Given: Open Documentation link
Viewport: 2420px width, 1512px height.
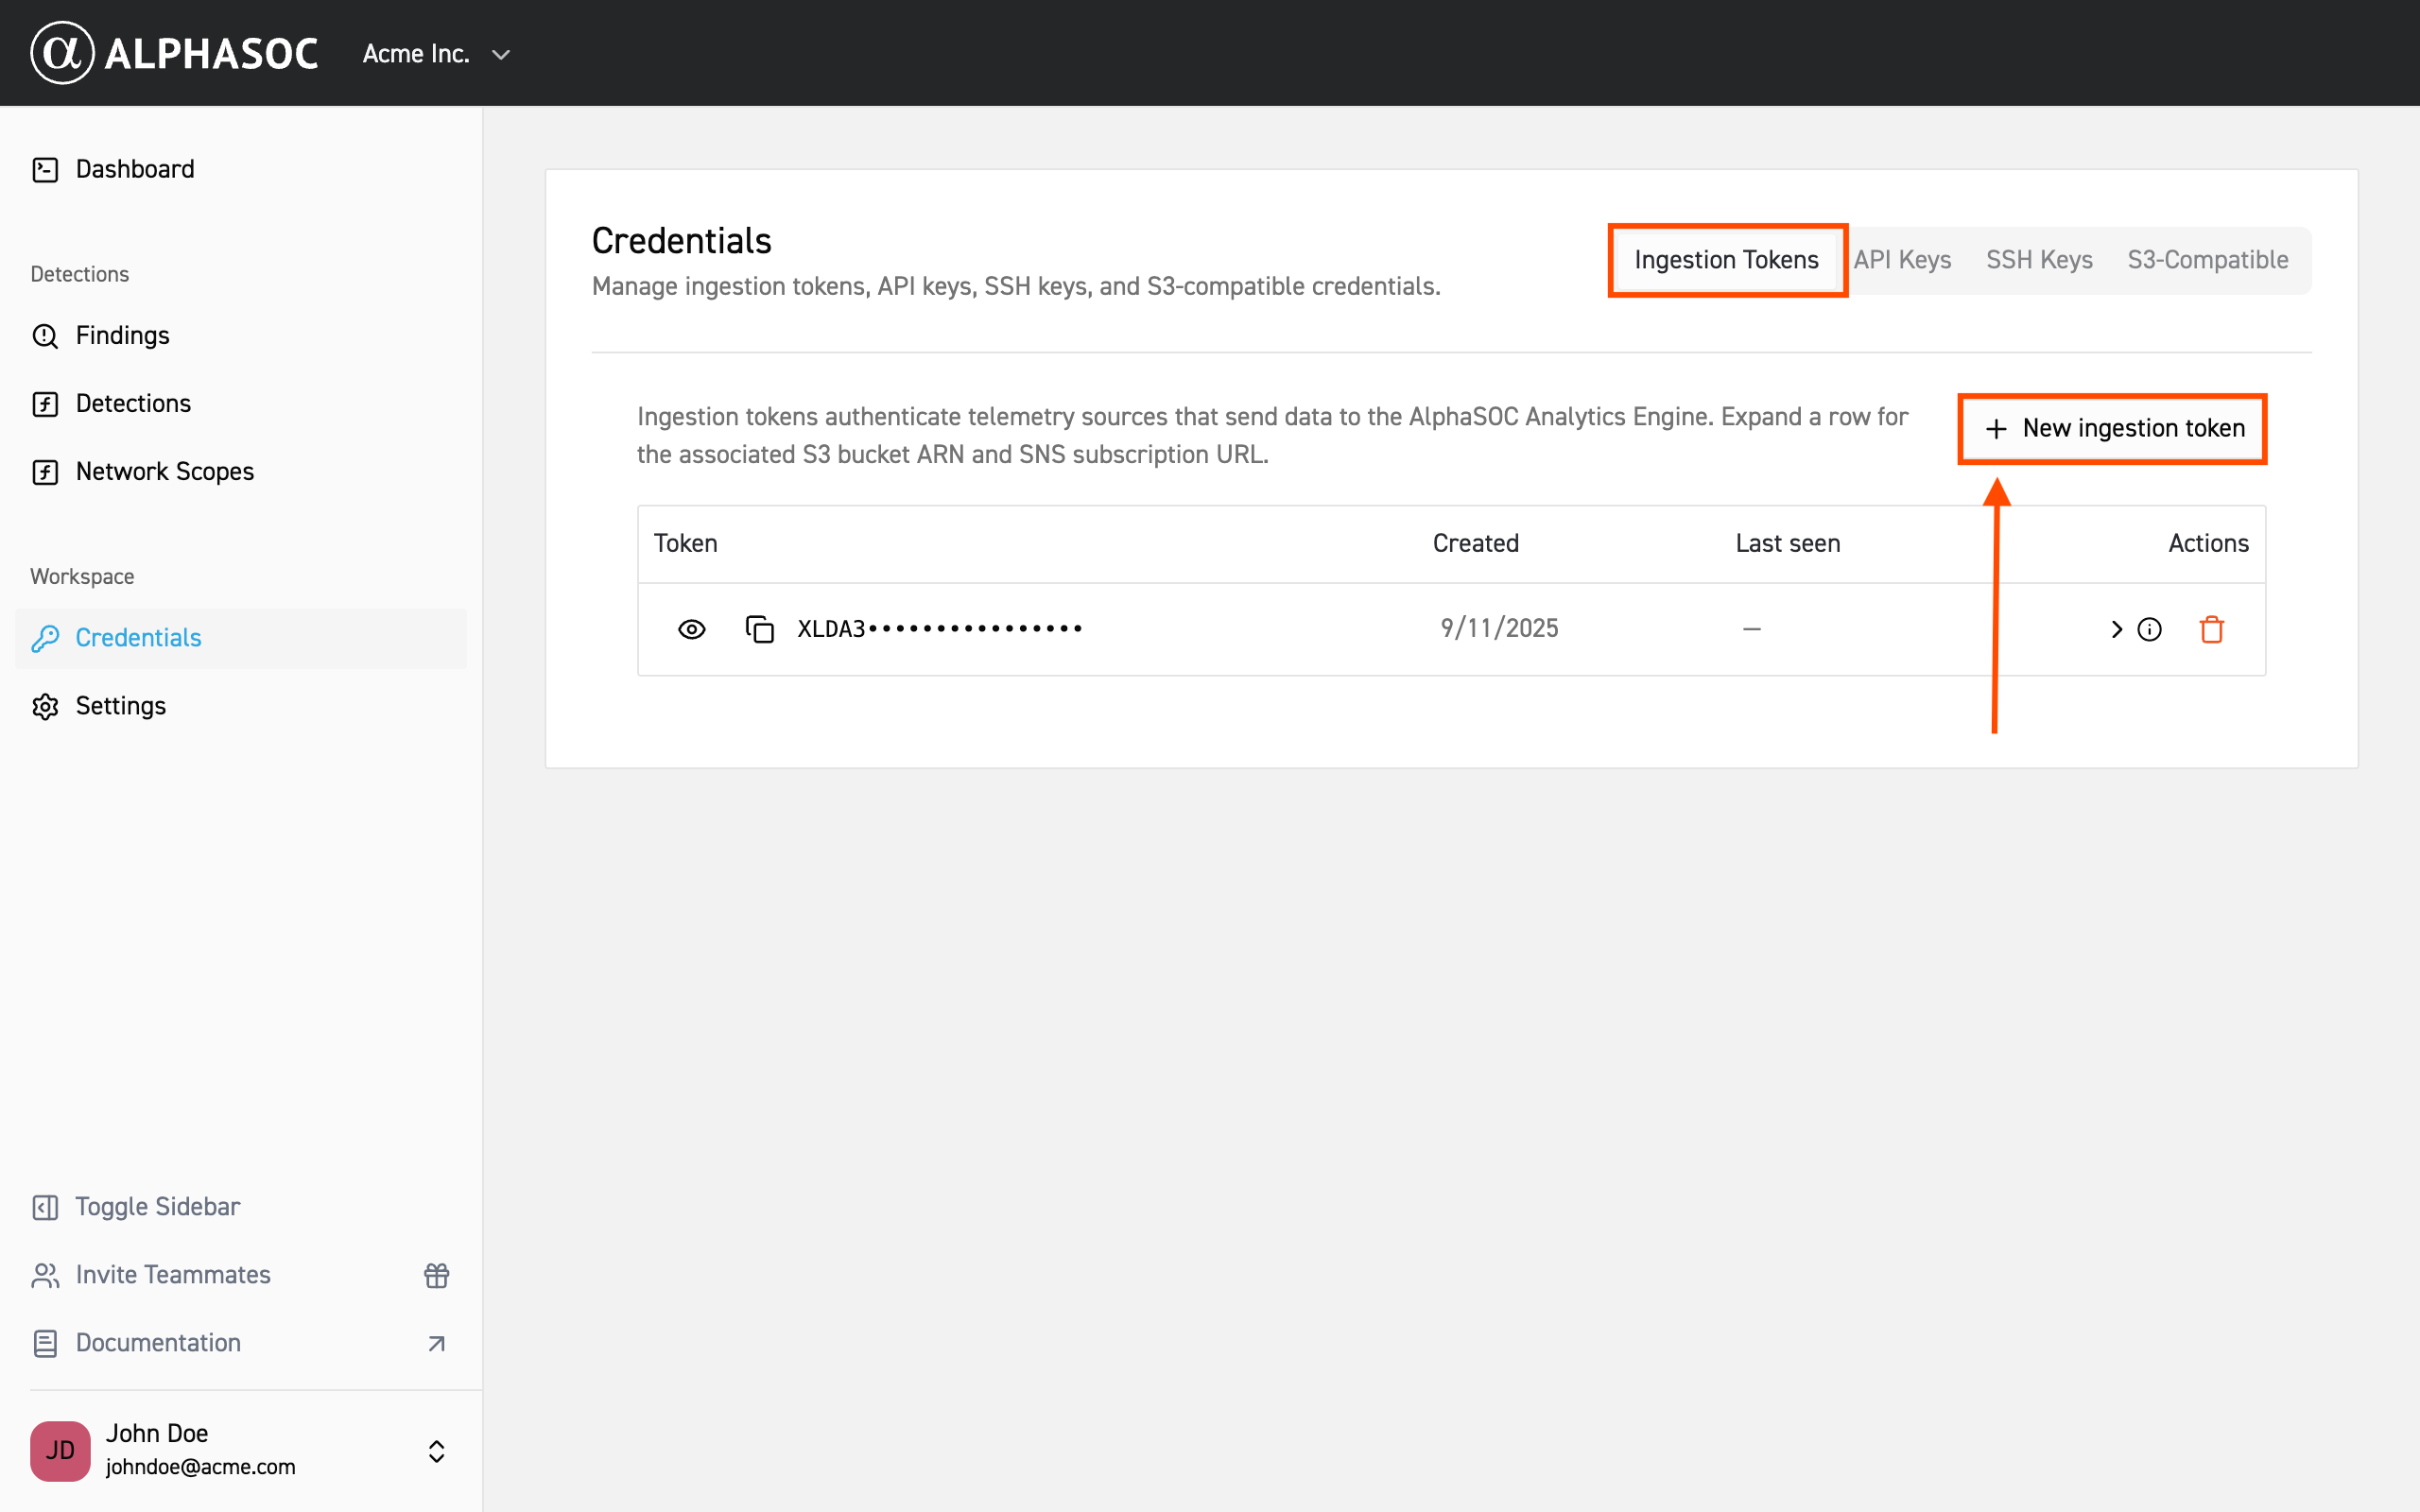Looking at the screenshot, I should 241,1343.
